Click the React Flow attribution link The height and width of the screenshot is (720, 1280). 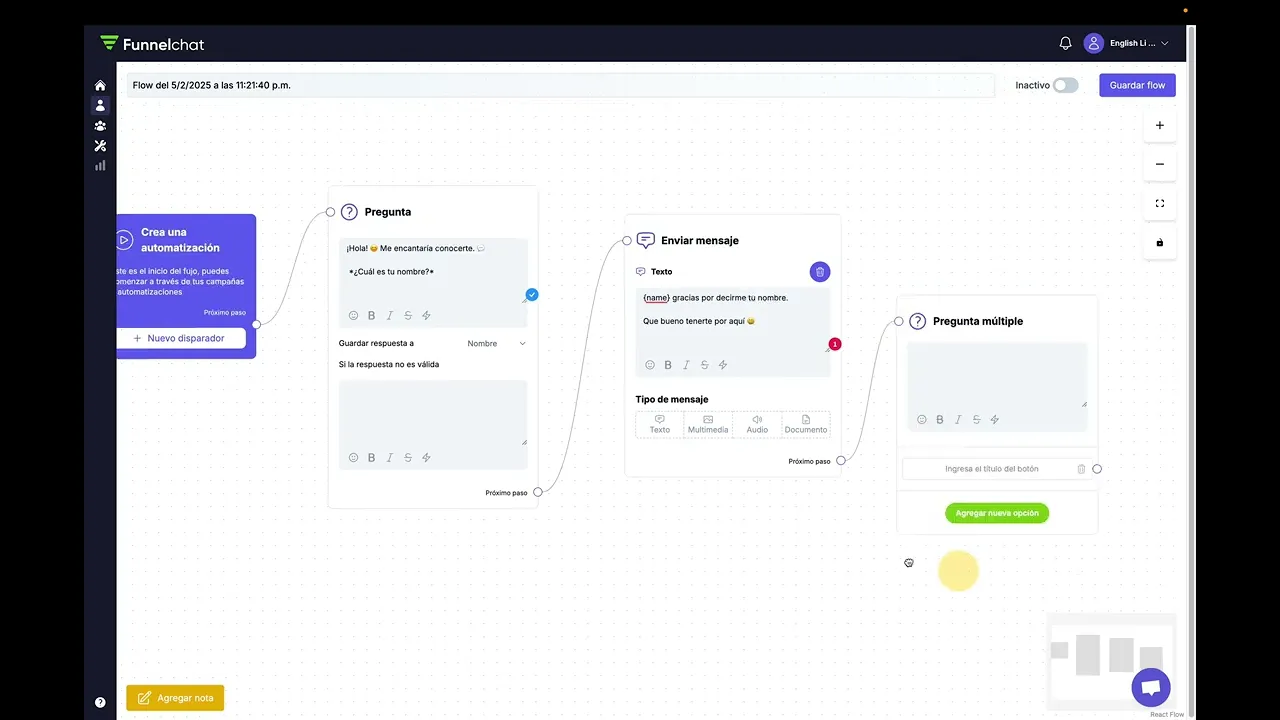click(x=1167, y=714)
